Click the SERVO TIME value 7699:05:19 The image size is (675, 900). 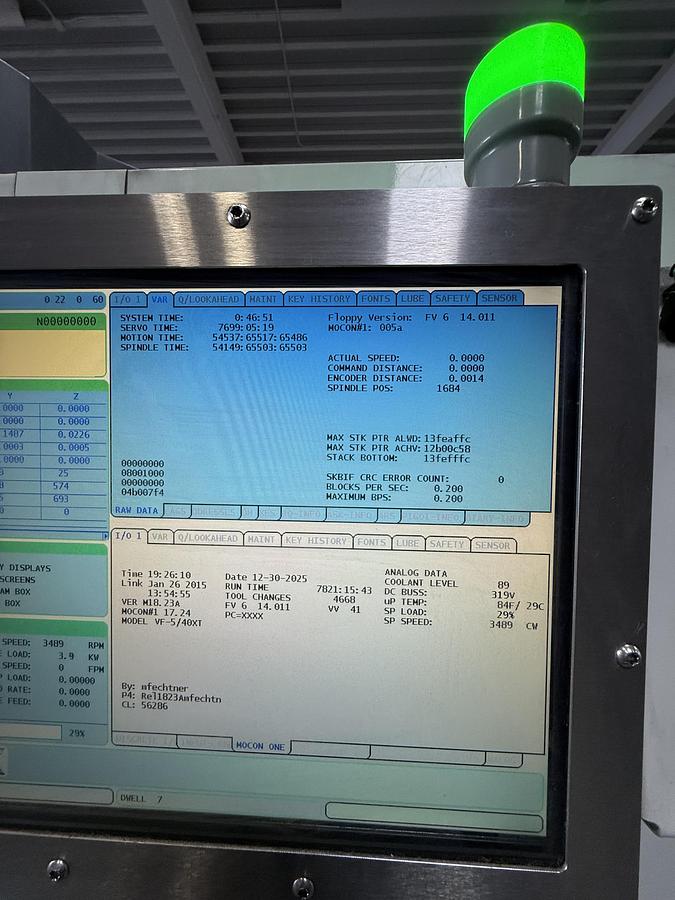tap(246, 327)
